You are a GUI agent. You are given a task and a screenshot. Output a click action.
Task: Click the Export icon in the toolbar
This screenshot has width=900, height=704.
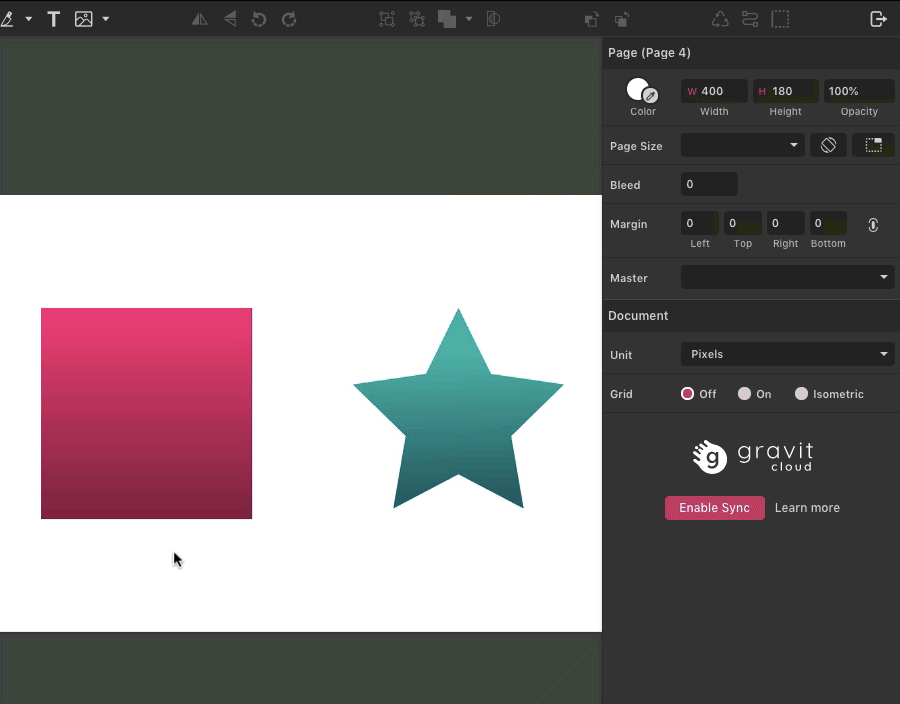[878, 18]
